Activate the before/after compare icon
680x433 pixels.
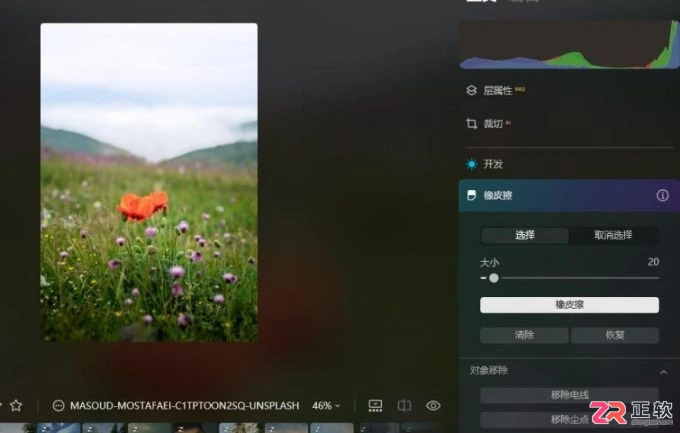pyautogui.click(x=404, y=406)
